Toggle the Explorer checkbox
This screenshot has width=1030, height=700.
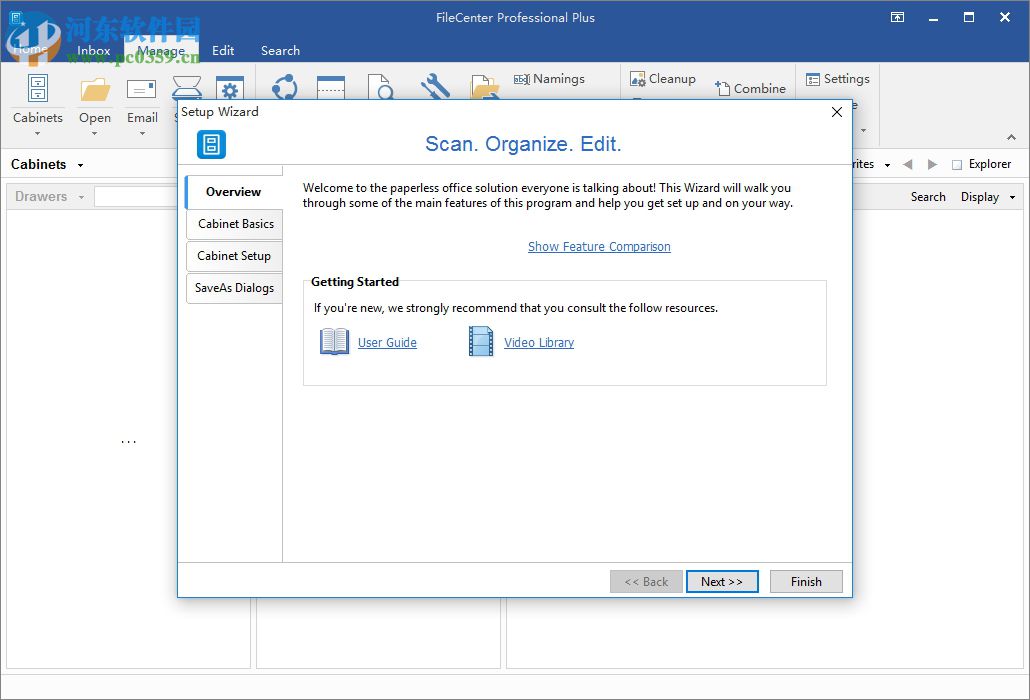(957, 165)
